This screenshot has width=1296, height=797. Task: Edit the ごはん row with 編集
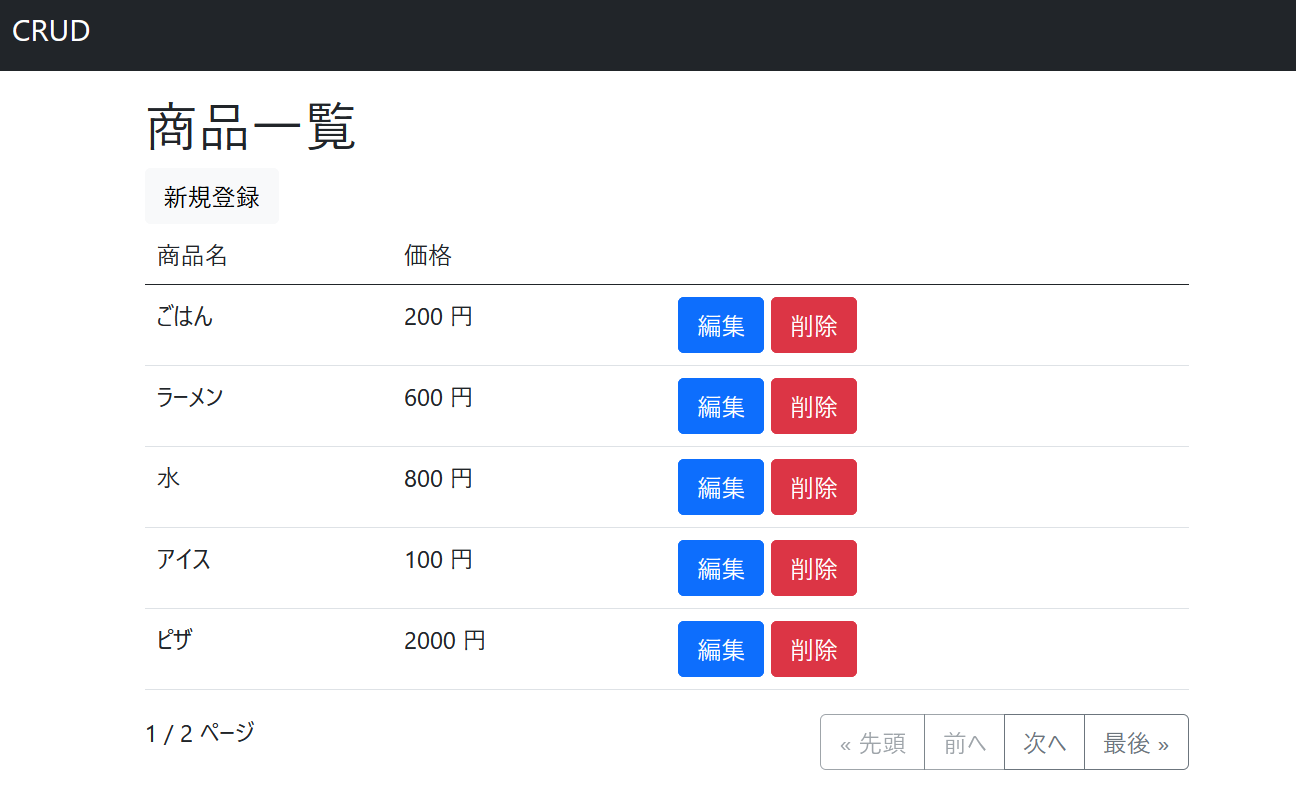(721, 325)
